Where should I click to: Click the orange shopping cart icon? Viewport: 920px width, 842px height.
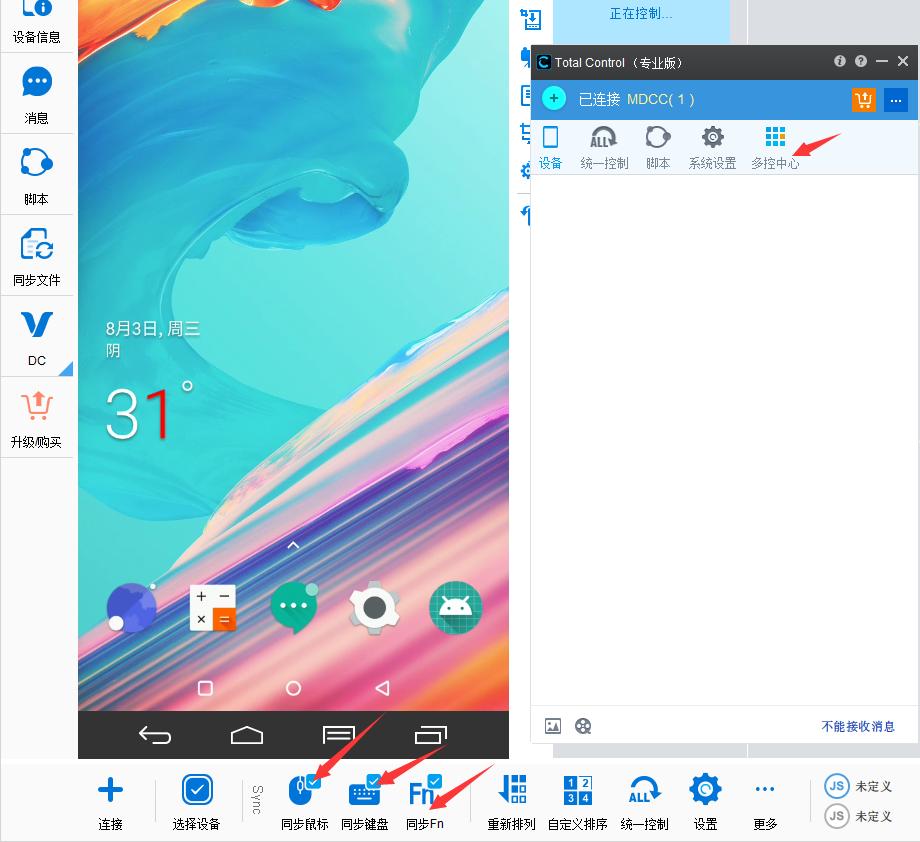[863, 100]
